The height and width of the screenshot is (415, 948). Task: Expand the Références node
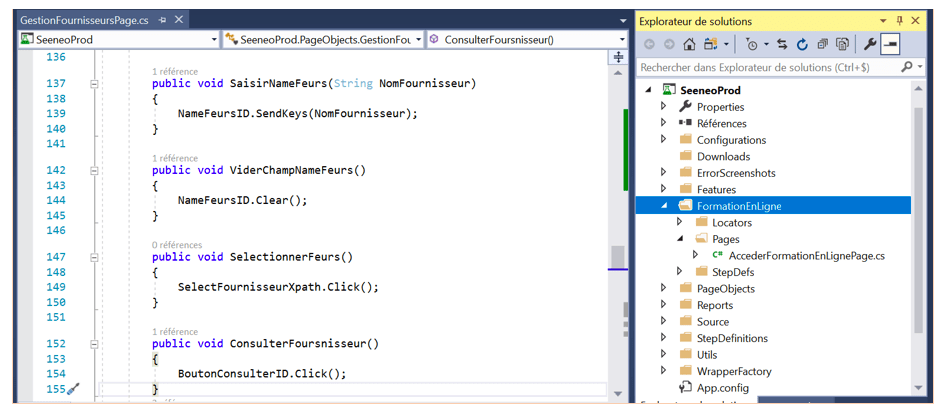[x=664, y=123]
